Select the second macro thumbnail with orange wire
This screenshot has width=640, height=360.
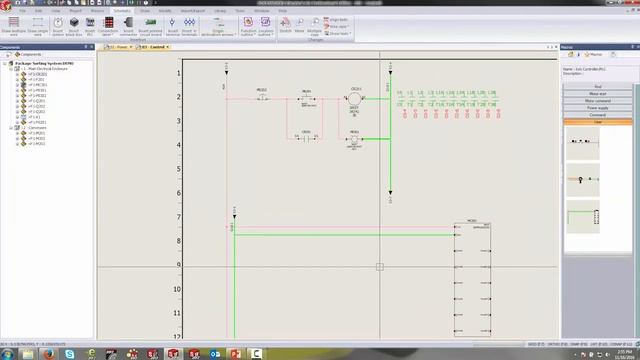pos(582,180)
